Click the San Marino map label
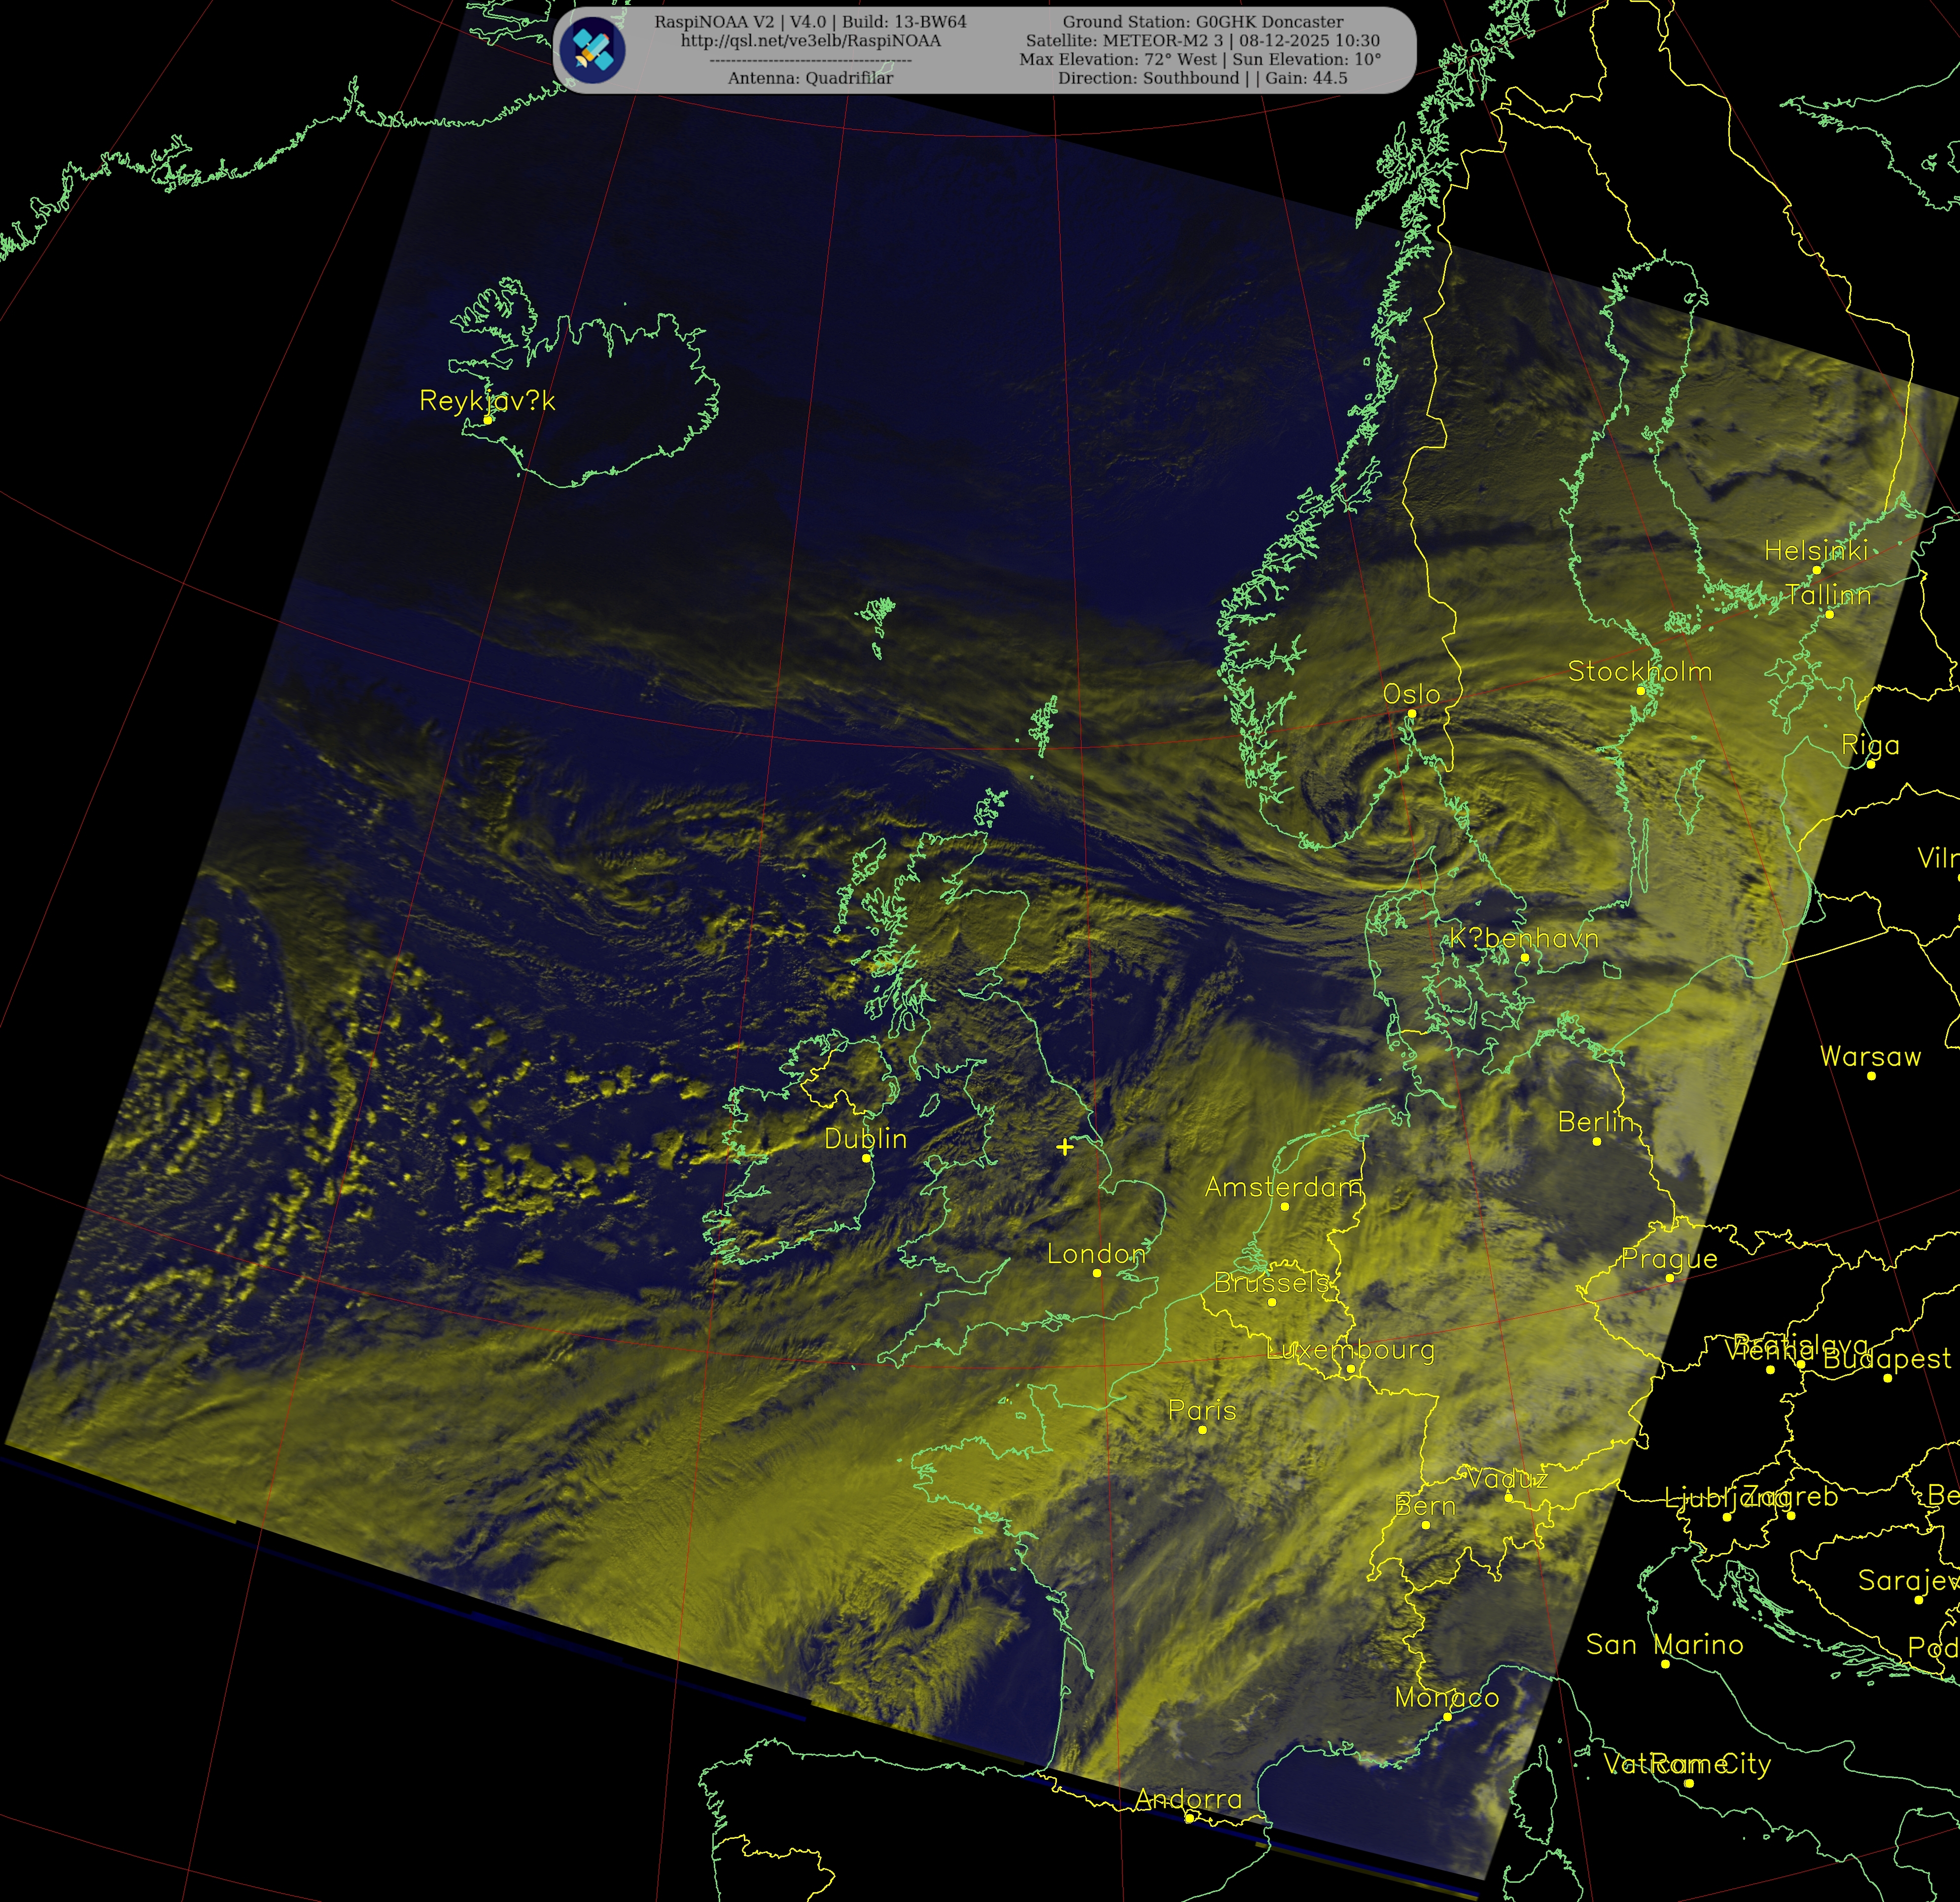This screenshot has width=1960, height=1902. 1664,1644
